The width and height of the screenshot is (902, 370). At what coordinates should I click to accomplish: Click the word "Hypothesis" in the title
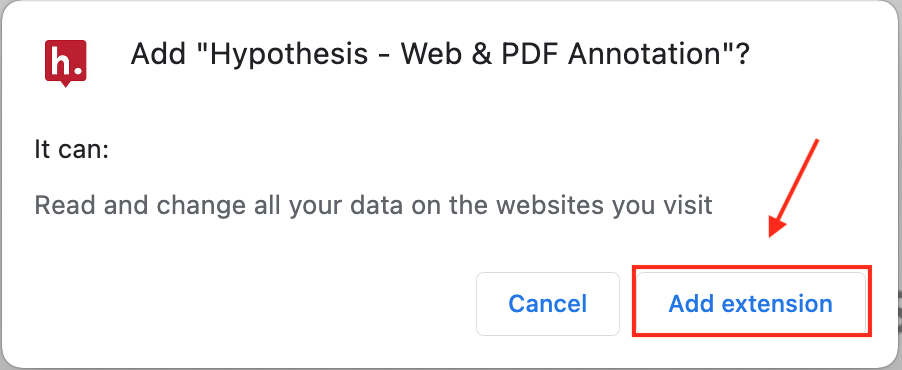pyautogui.click(x=290, y=55)
